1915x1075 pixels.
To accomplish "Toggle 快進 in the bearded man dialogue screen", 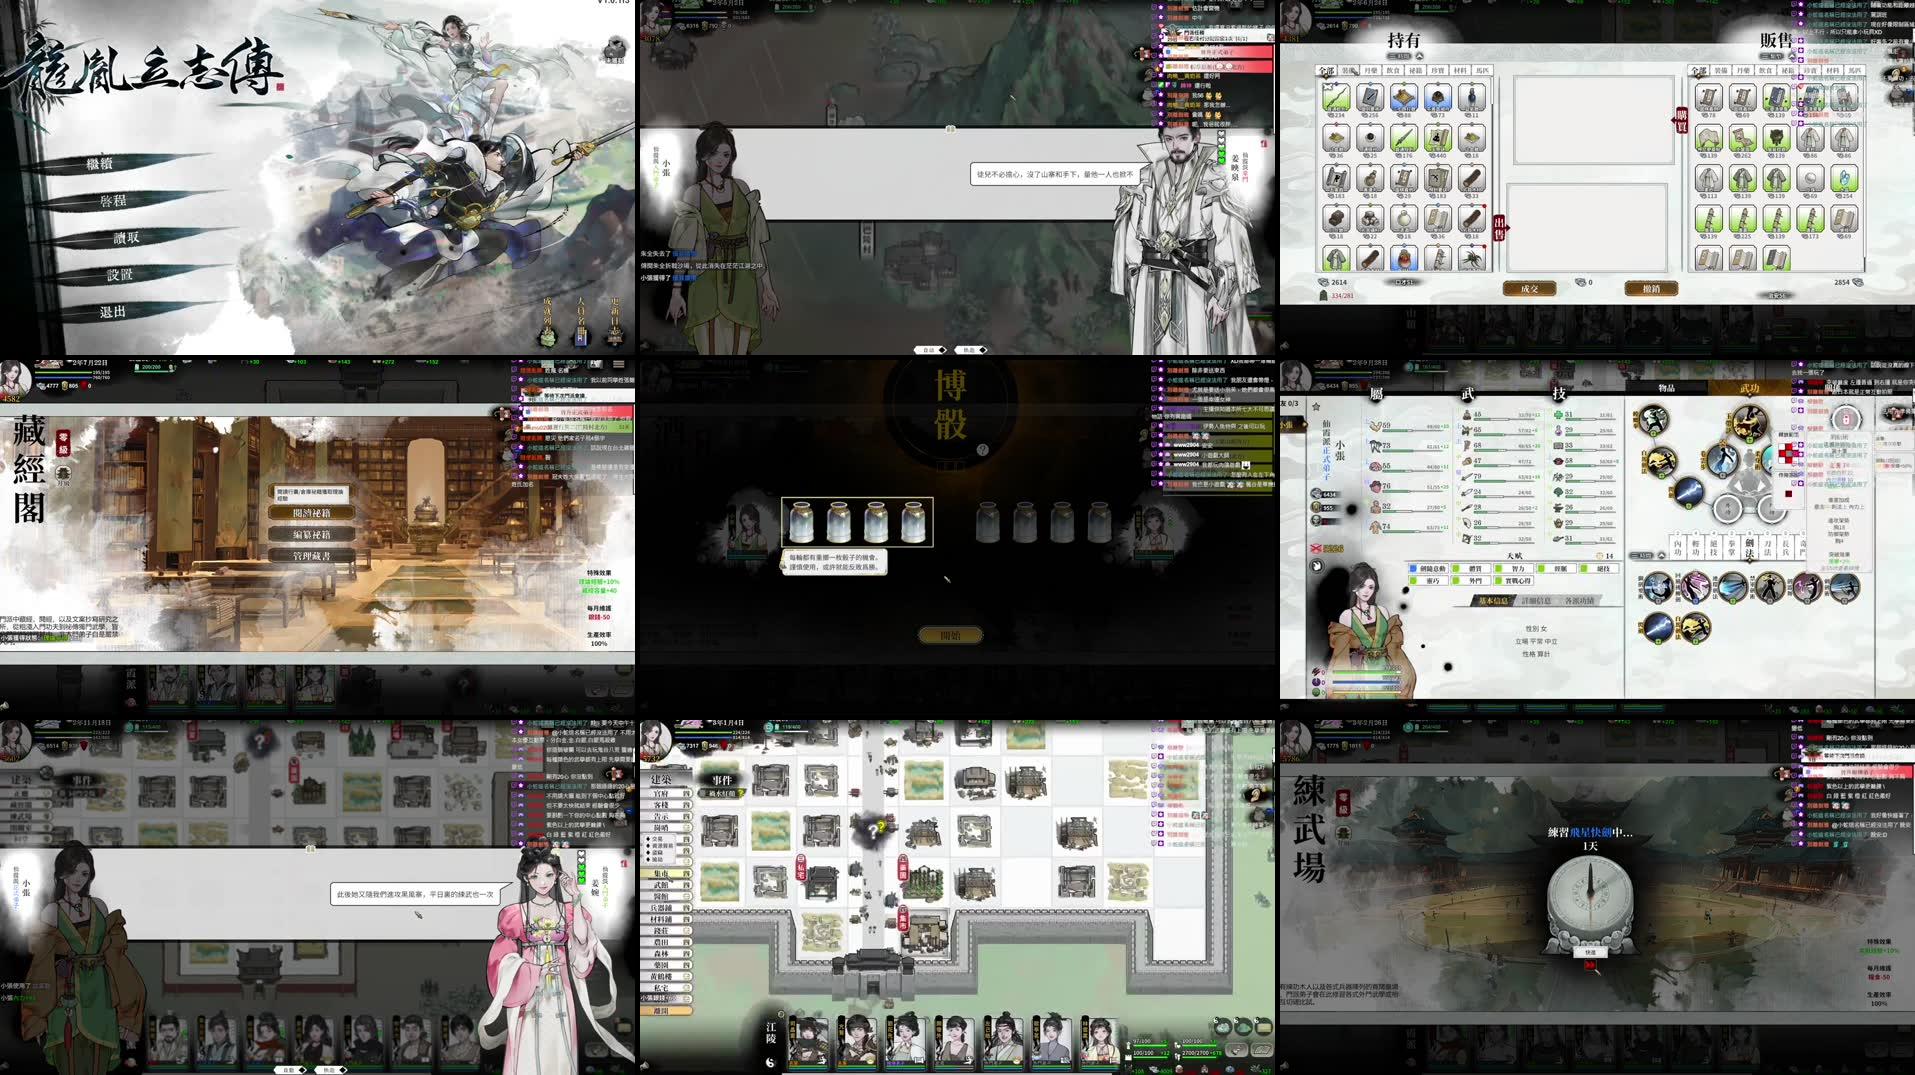I will pos(971,350).
